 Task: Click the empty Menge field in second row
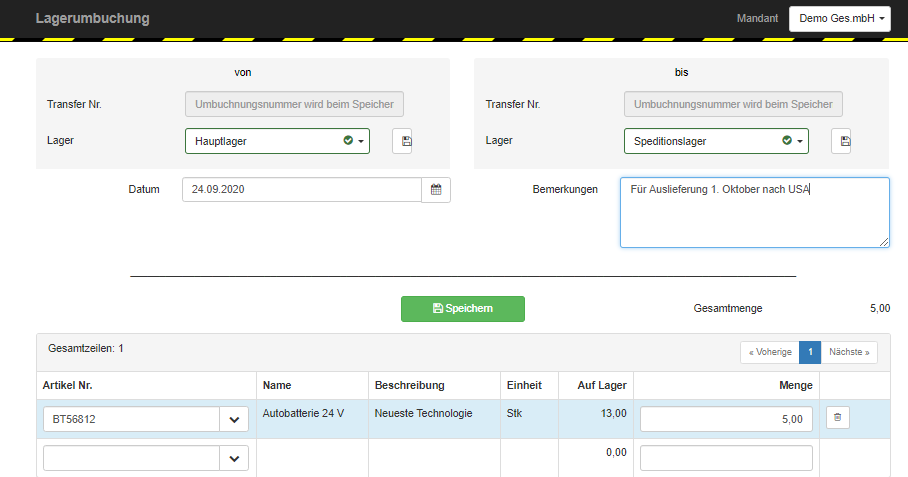tap(726, 458)
